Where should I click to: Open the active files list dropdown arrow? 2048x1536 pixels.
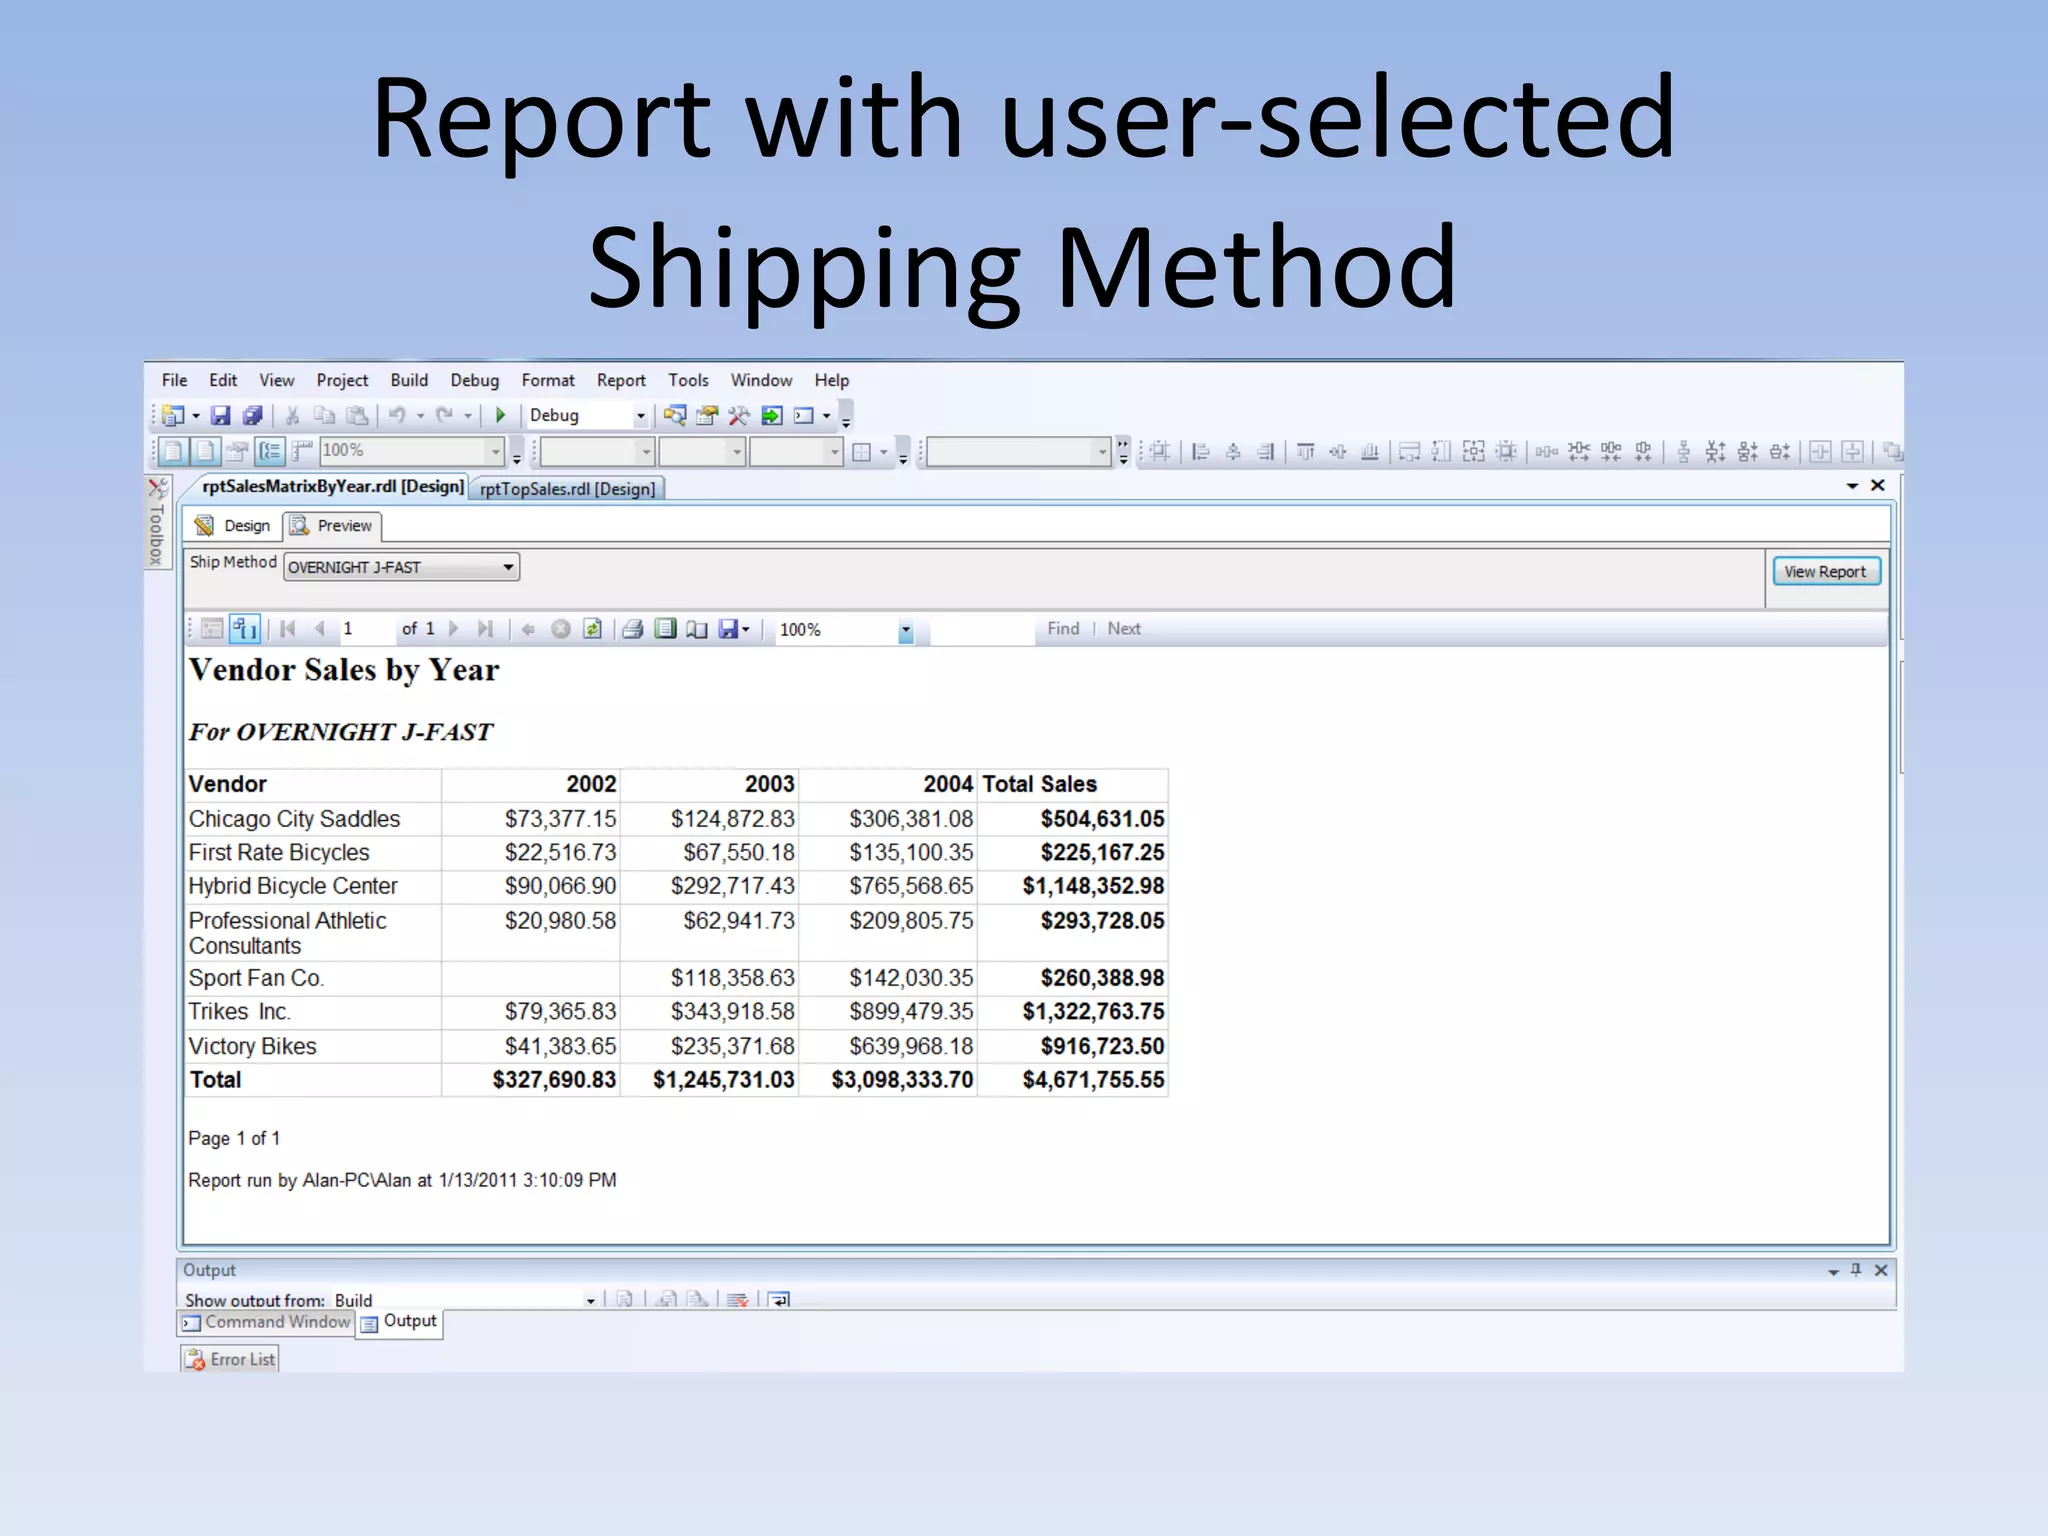1852,486
